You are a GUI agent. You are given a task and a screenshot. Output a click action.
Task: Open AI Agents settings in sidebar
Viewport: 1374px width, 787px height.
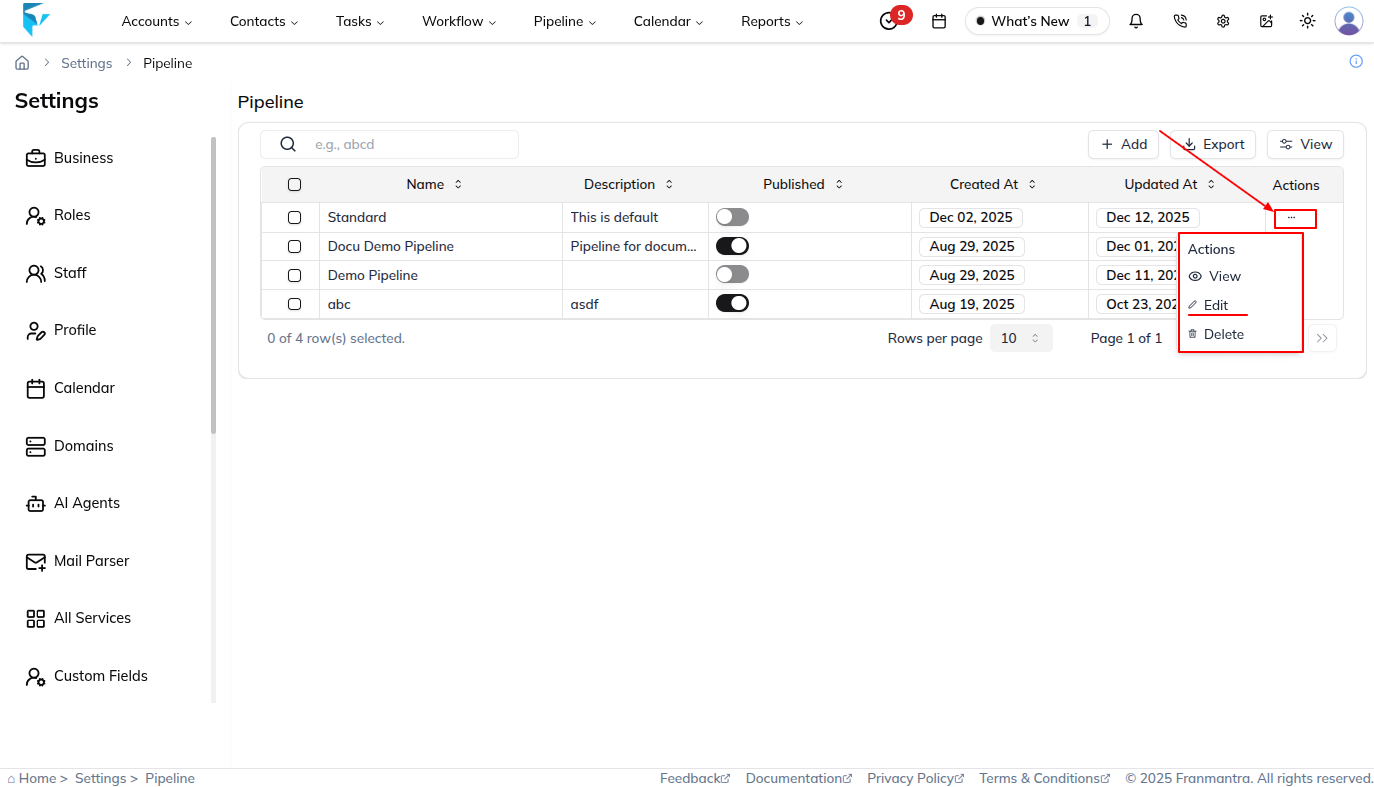[x=72, y=503]
